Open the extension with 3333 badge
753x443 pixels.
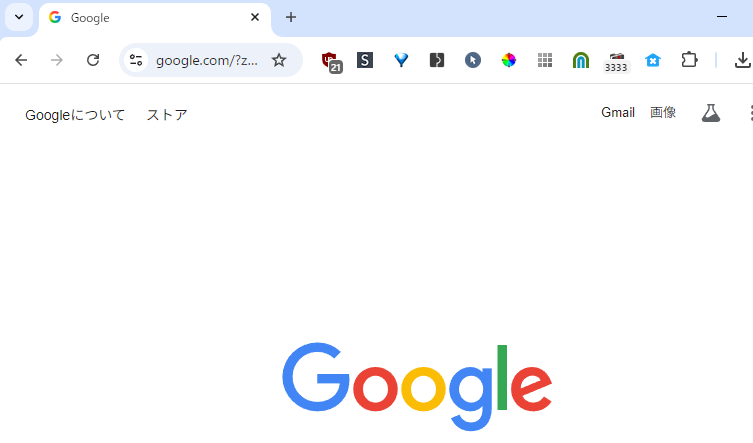(616, 62)
